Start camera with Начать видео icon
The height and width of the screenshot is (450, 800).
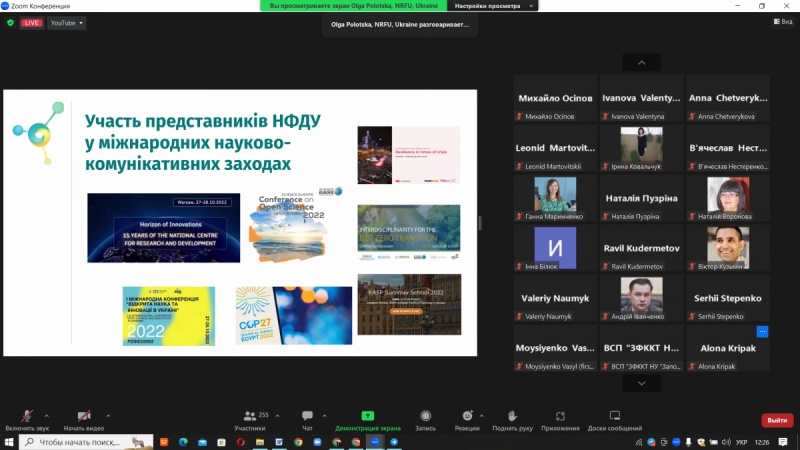[85, 416]
